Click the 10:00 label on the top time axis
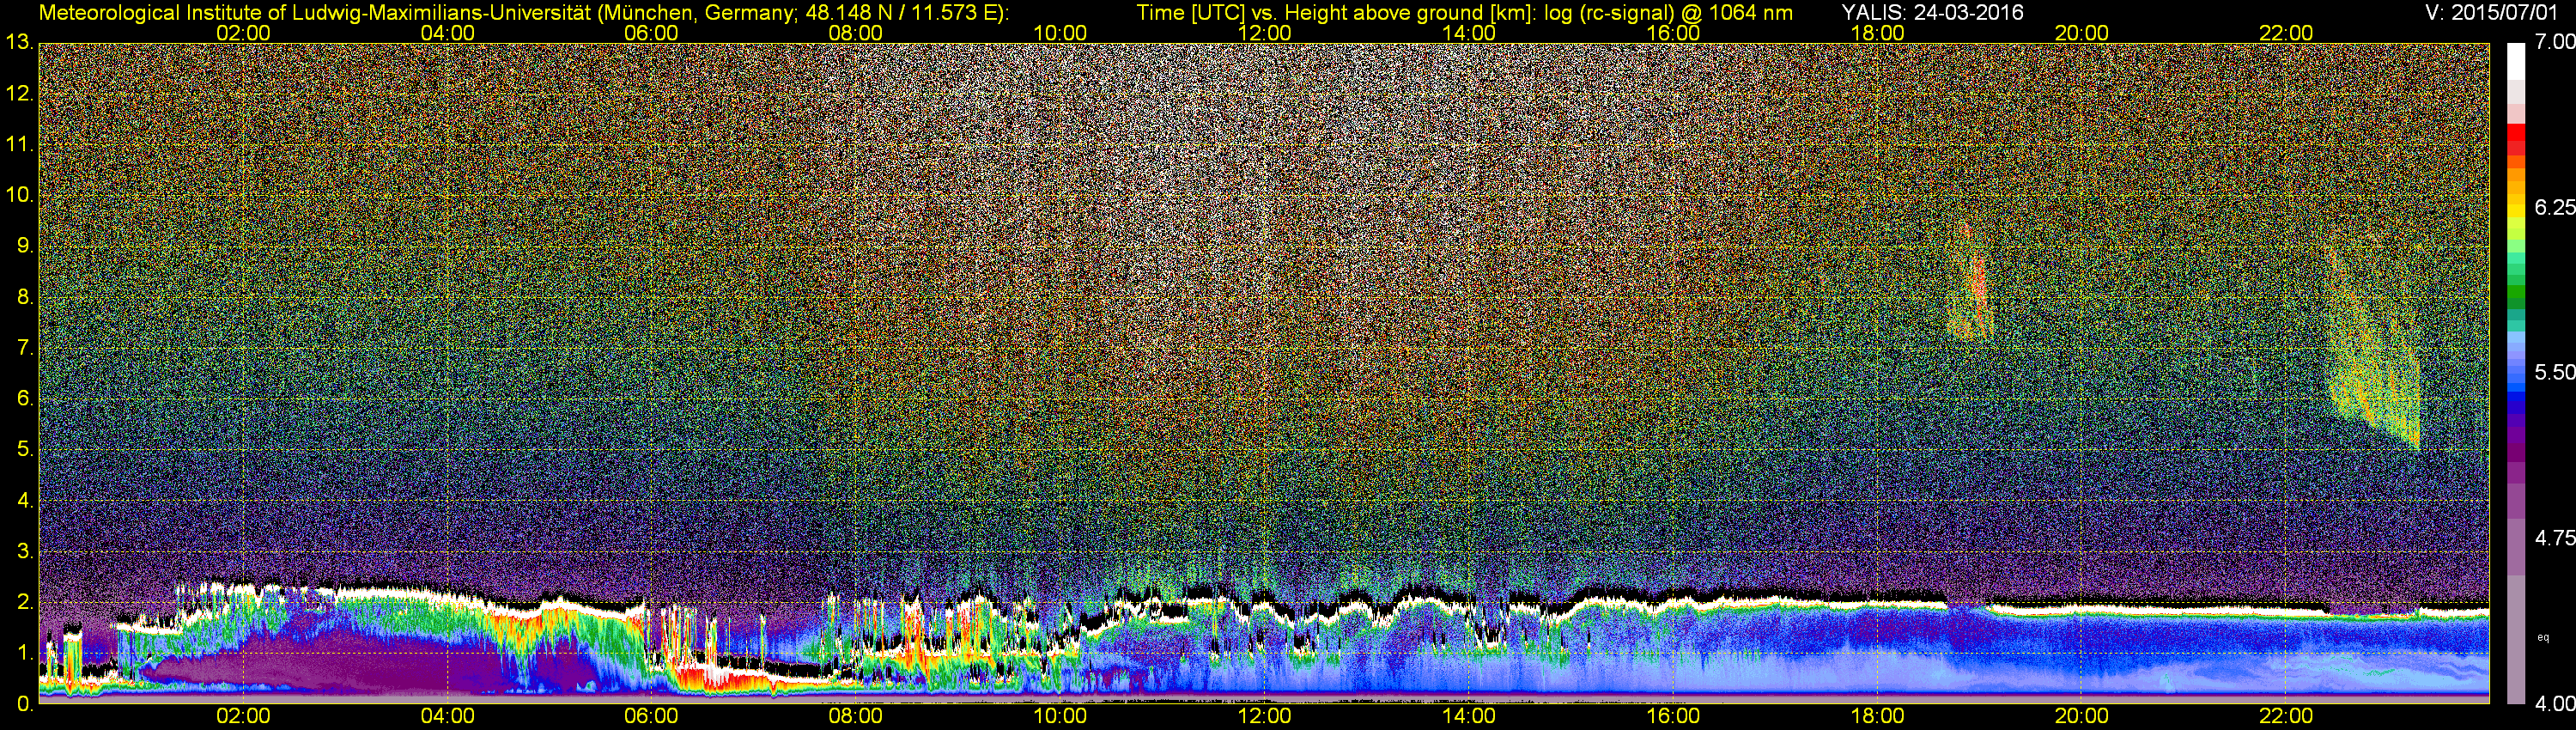The image size is (2576, 730). coord(1060,33)
